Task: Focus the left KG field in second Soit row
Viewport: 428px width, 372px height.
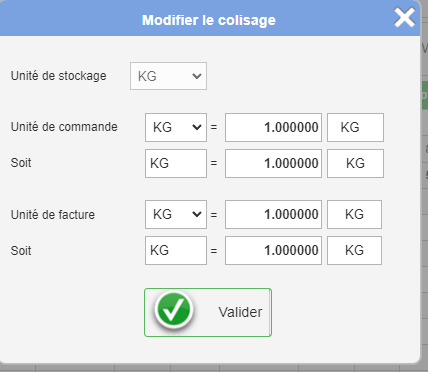Action: (176, 251)
